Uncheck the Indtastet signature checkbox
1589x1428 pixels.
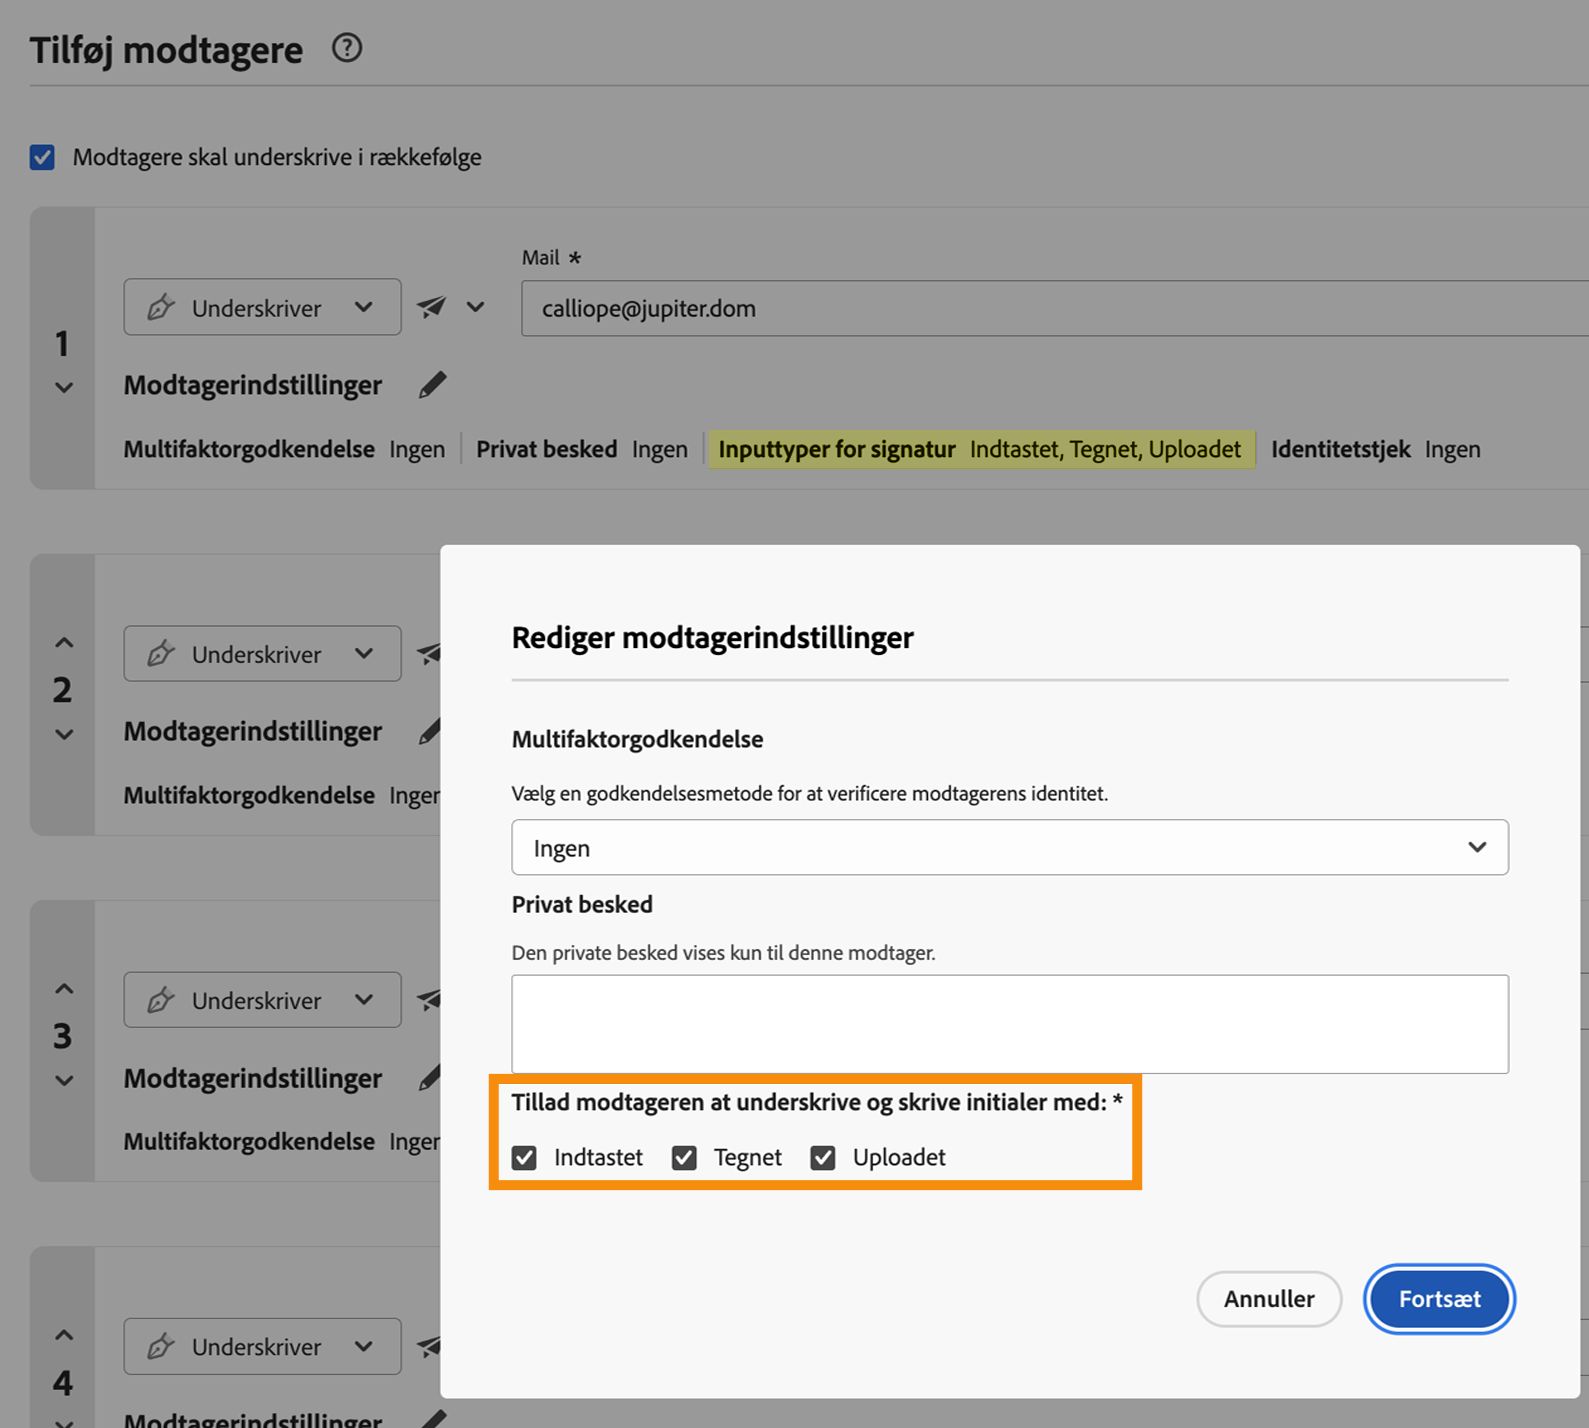524,1158
